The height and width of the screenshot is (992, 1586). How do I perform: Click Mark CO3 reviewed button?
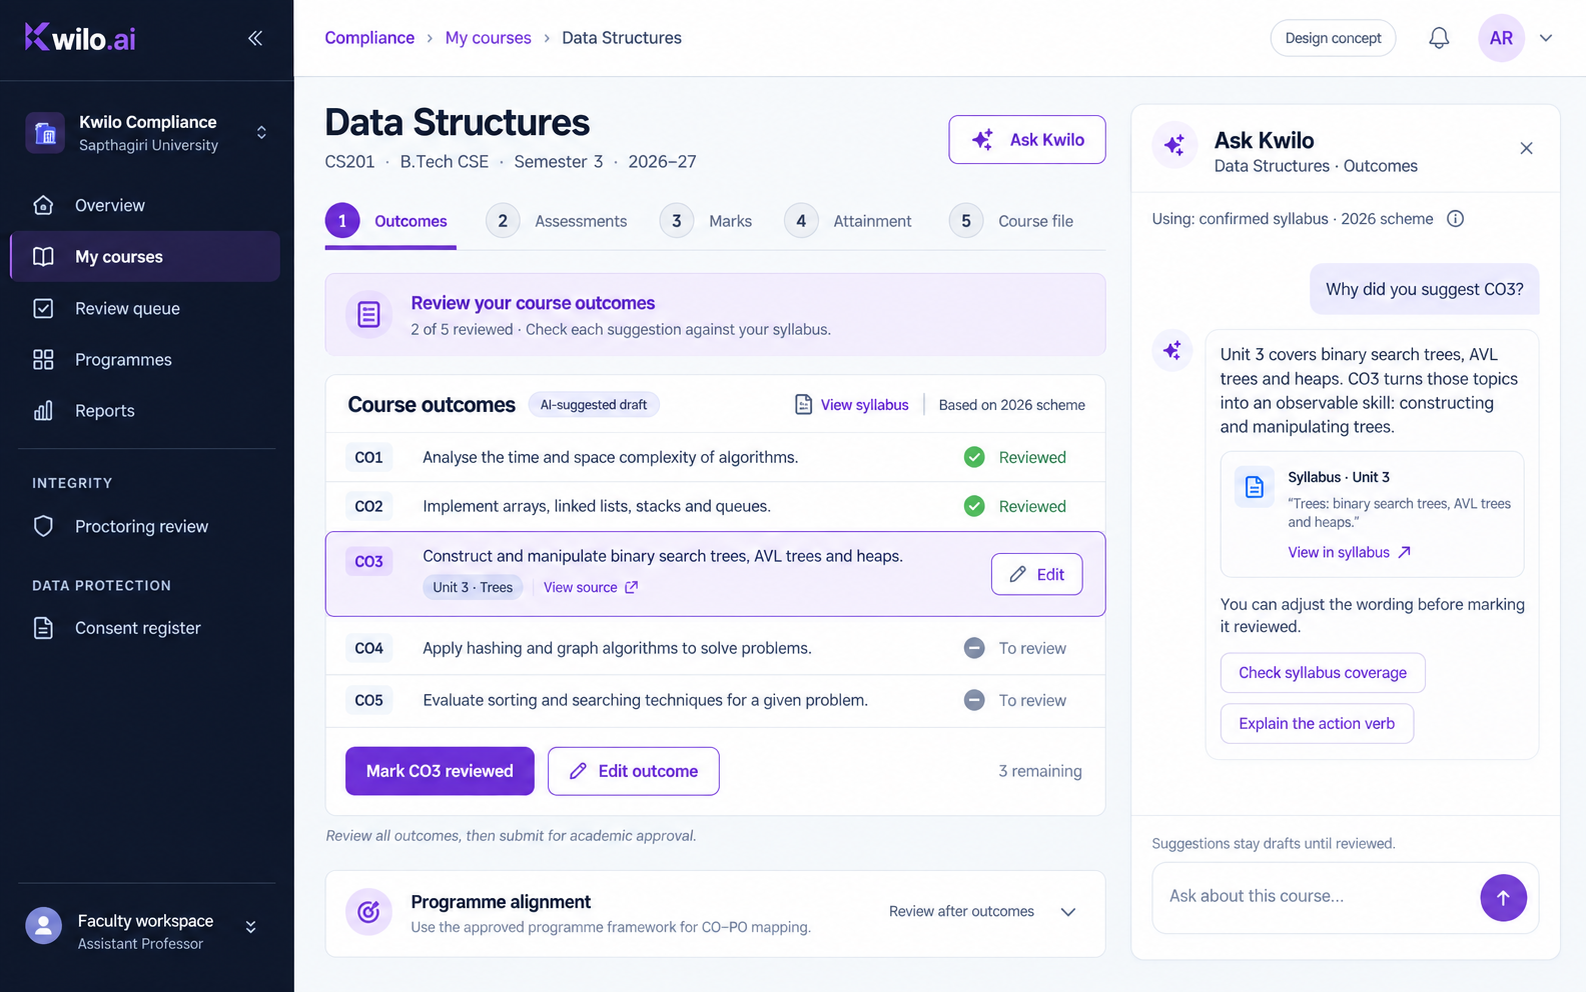point(440,771)
